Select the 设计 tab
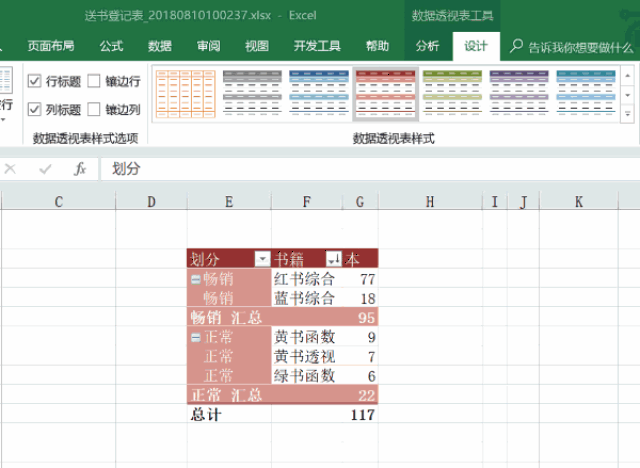The height and width of the screenshot is (468, 640). (x=476, y=46)
